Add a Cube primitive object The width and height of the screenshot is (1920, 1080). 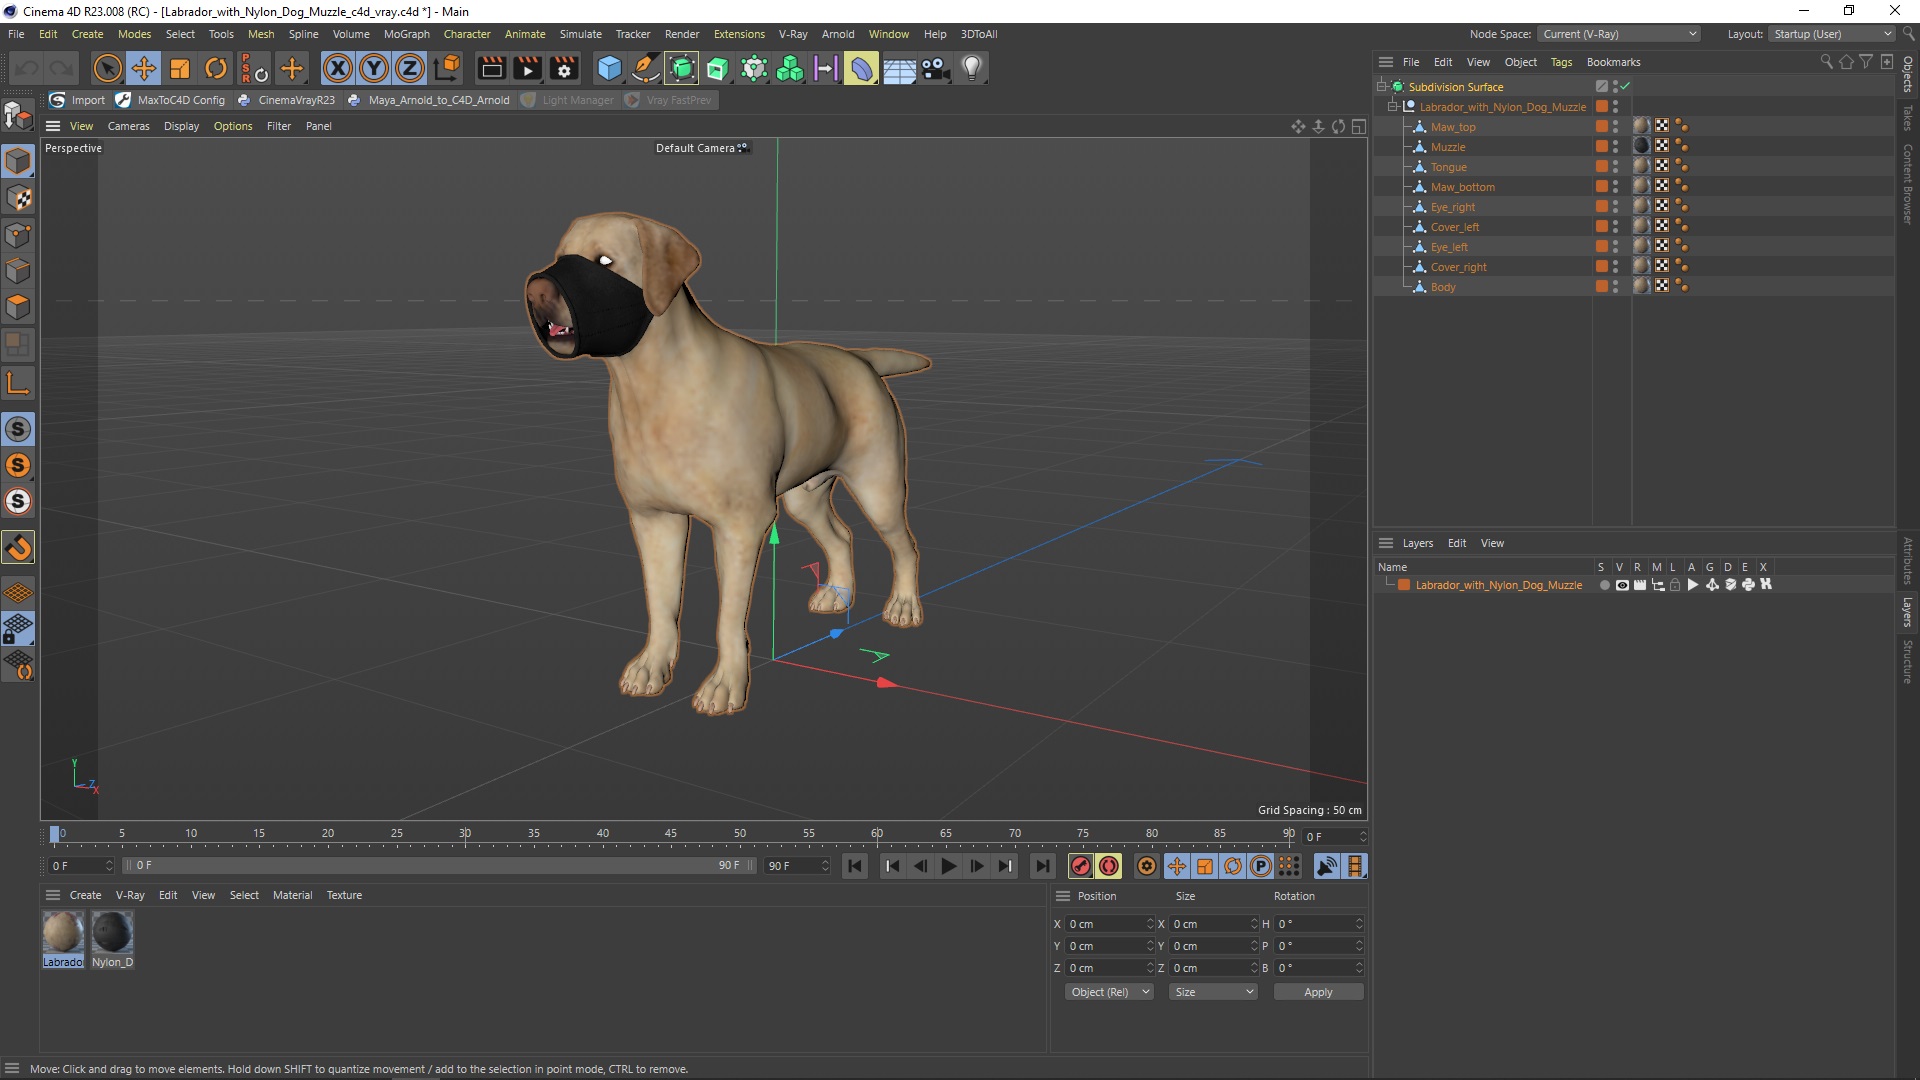tap(609, 68)
